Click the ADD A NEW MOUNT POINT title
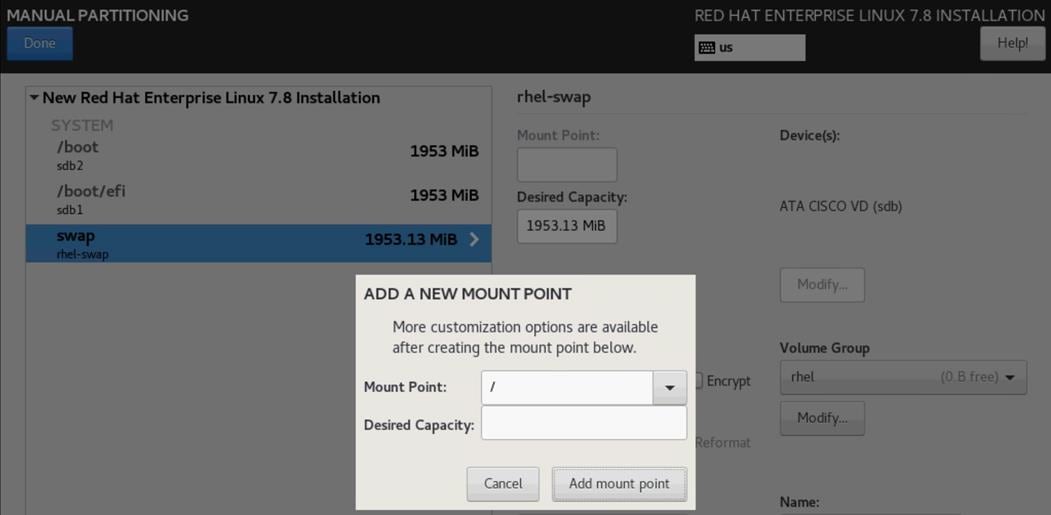This screenshot has height=515, width=1051. [467, 294]
